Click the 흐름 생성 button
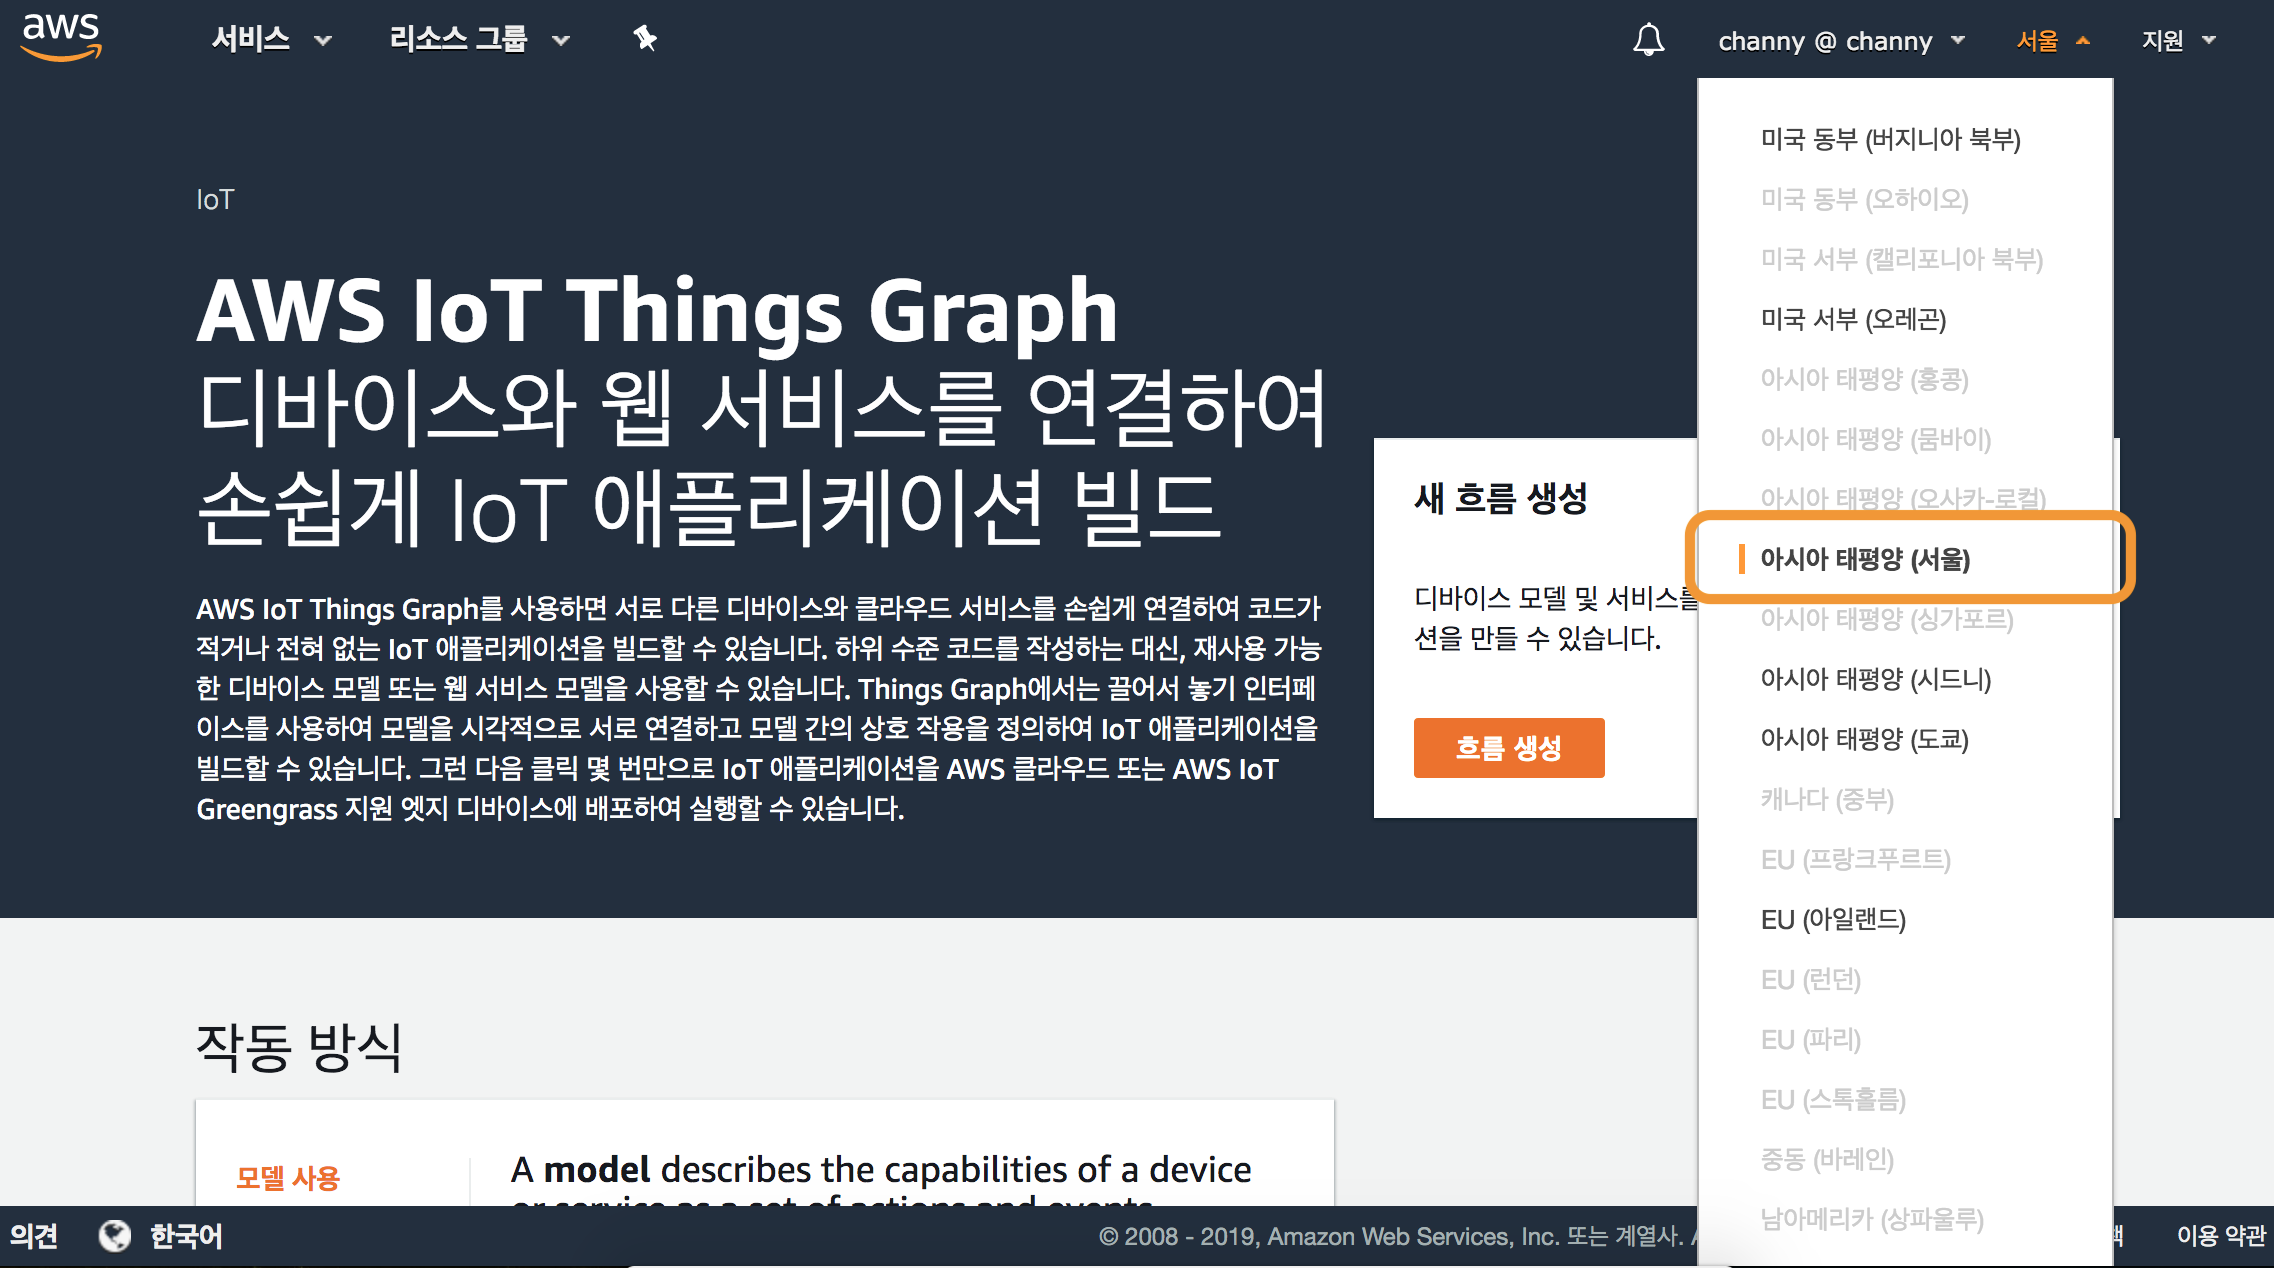 tap(1508, 747)
